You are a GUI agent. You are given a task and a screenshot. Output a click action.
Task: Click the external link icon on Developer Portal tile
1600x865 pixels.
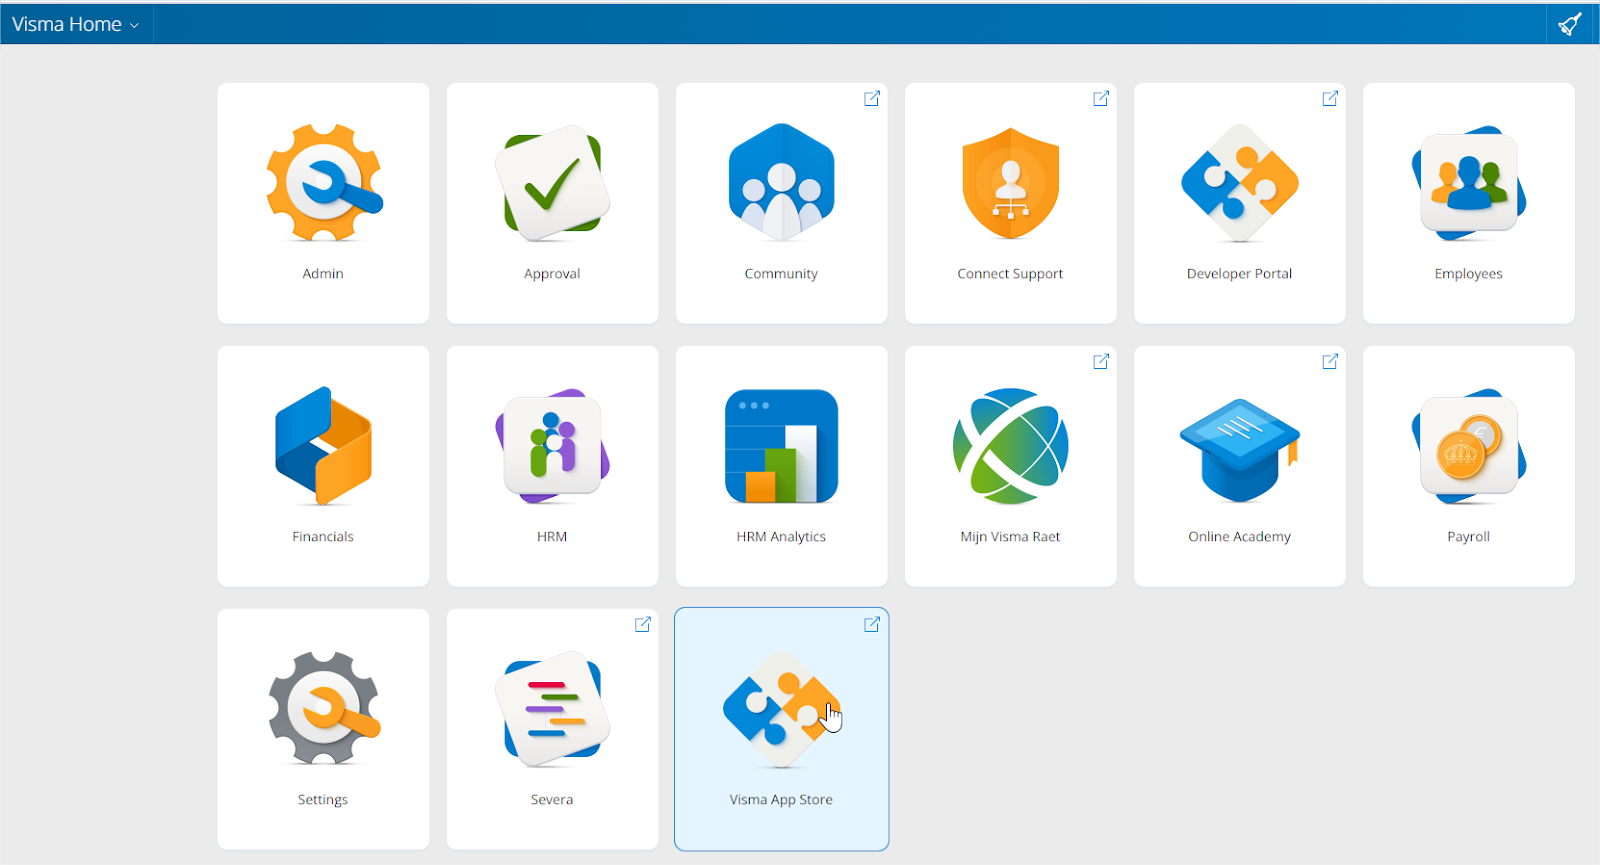tap(1330, 98)
